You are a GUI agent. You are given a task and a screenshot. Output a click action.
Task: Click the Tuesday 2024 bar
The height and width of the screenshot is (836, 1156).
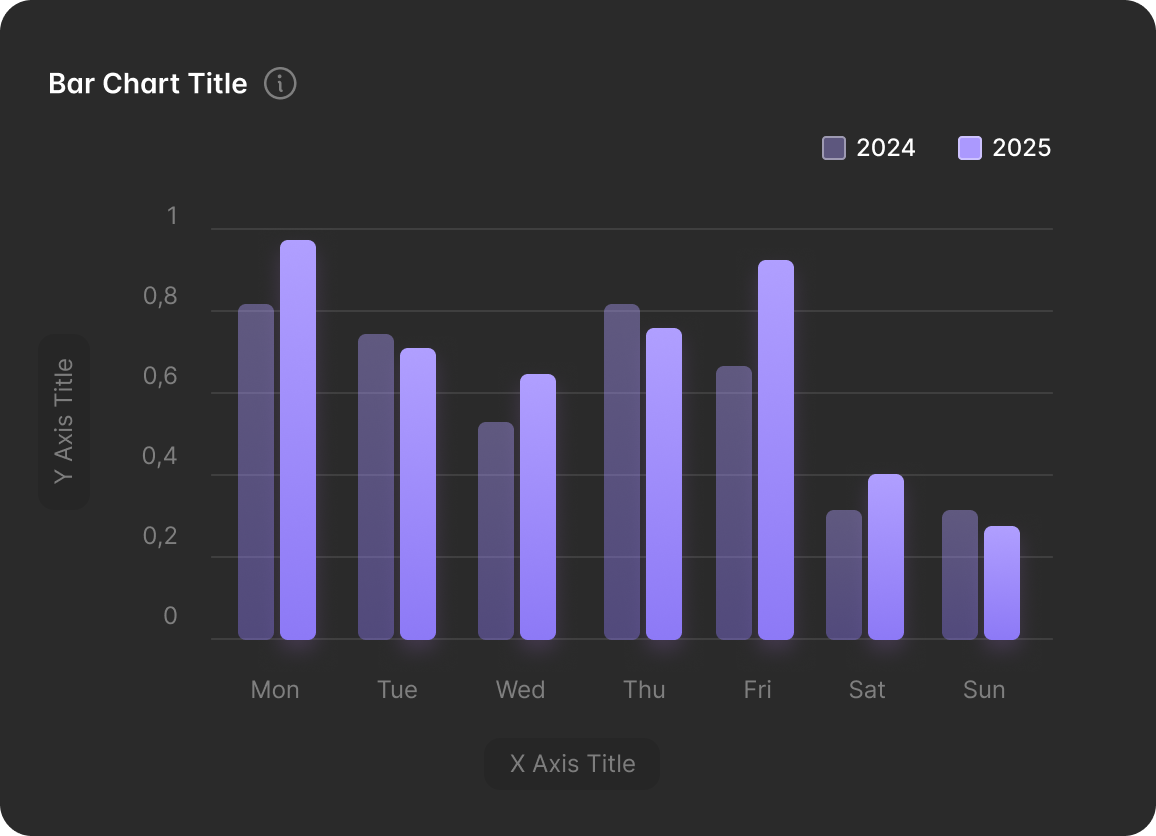coord(376,487)
